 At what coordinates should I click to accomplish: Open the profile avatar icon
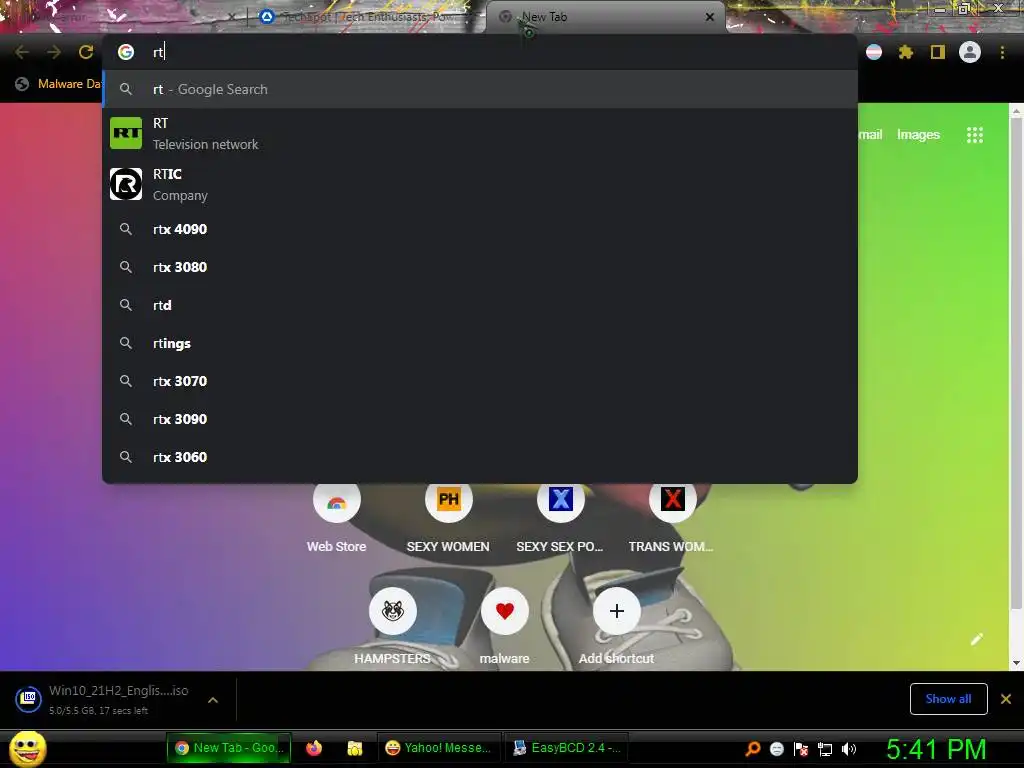click(969, 52)
